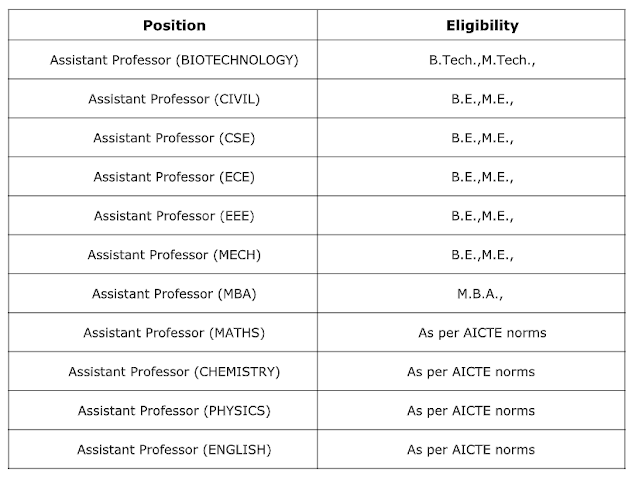Select Assistant Professor (MATHS) cell
The height and width of the screenshot is (480, 639).
163,332
